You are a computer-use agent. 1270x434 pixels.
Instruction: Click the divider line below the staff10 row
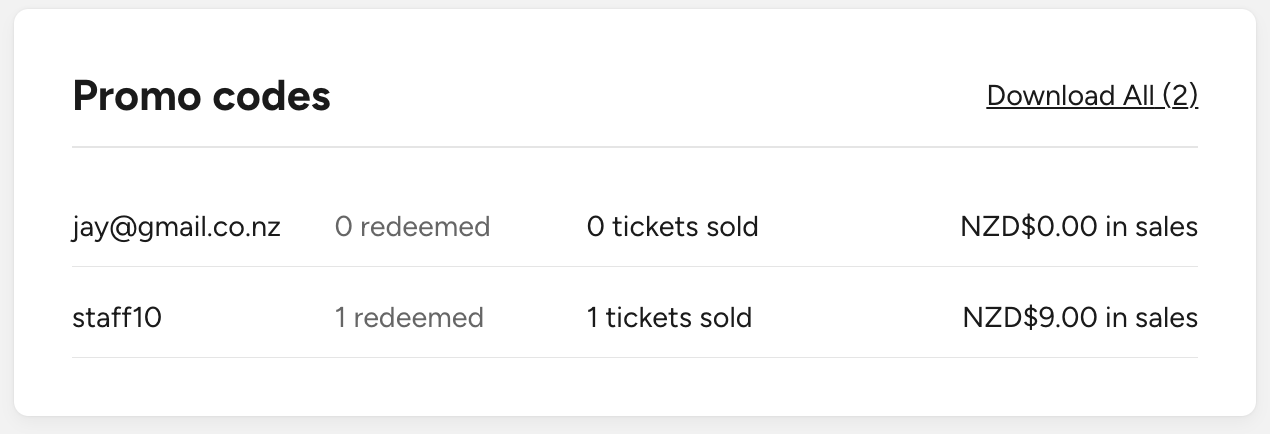[x=635, y=357]
